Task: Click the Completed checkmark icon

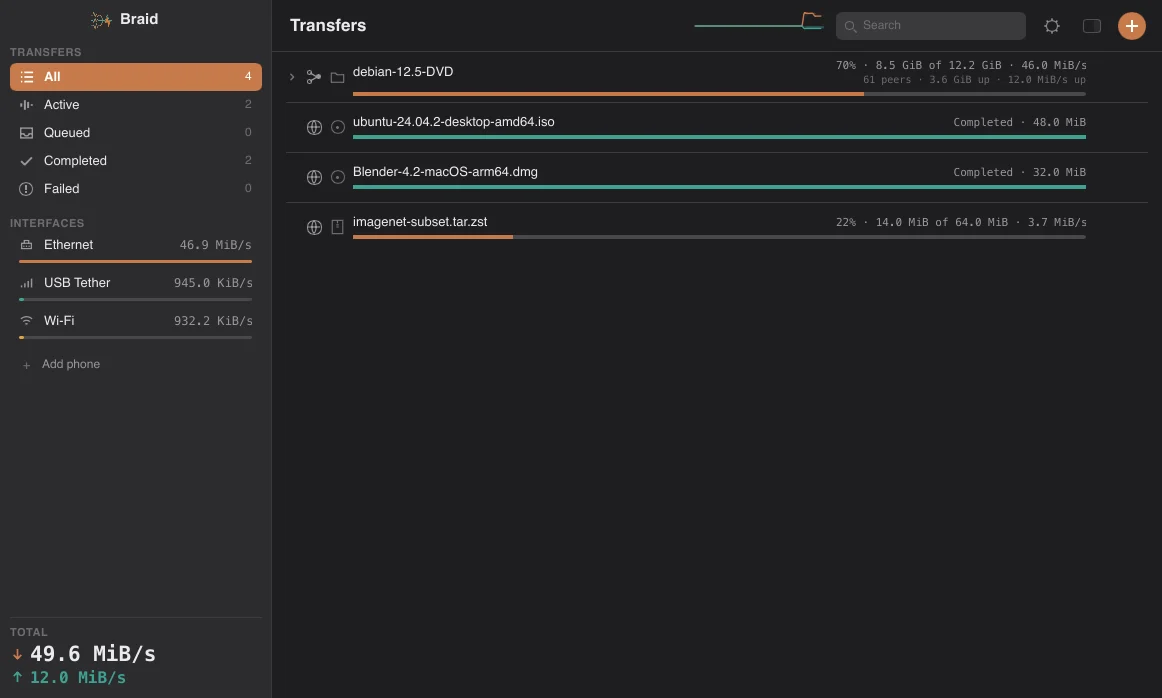Action: click(26, 161)
